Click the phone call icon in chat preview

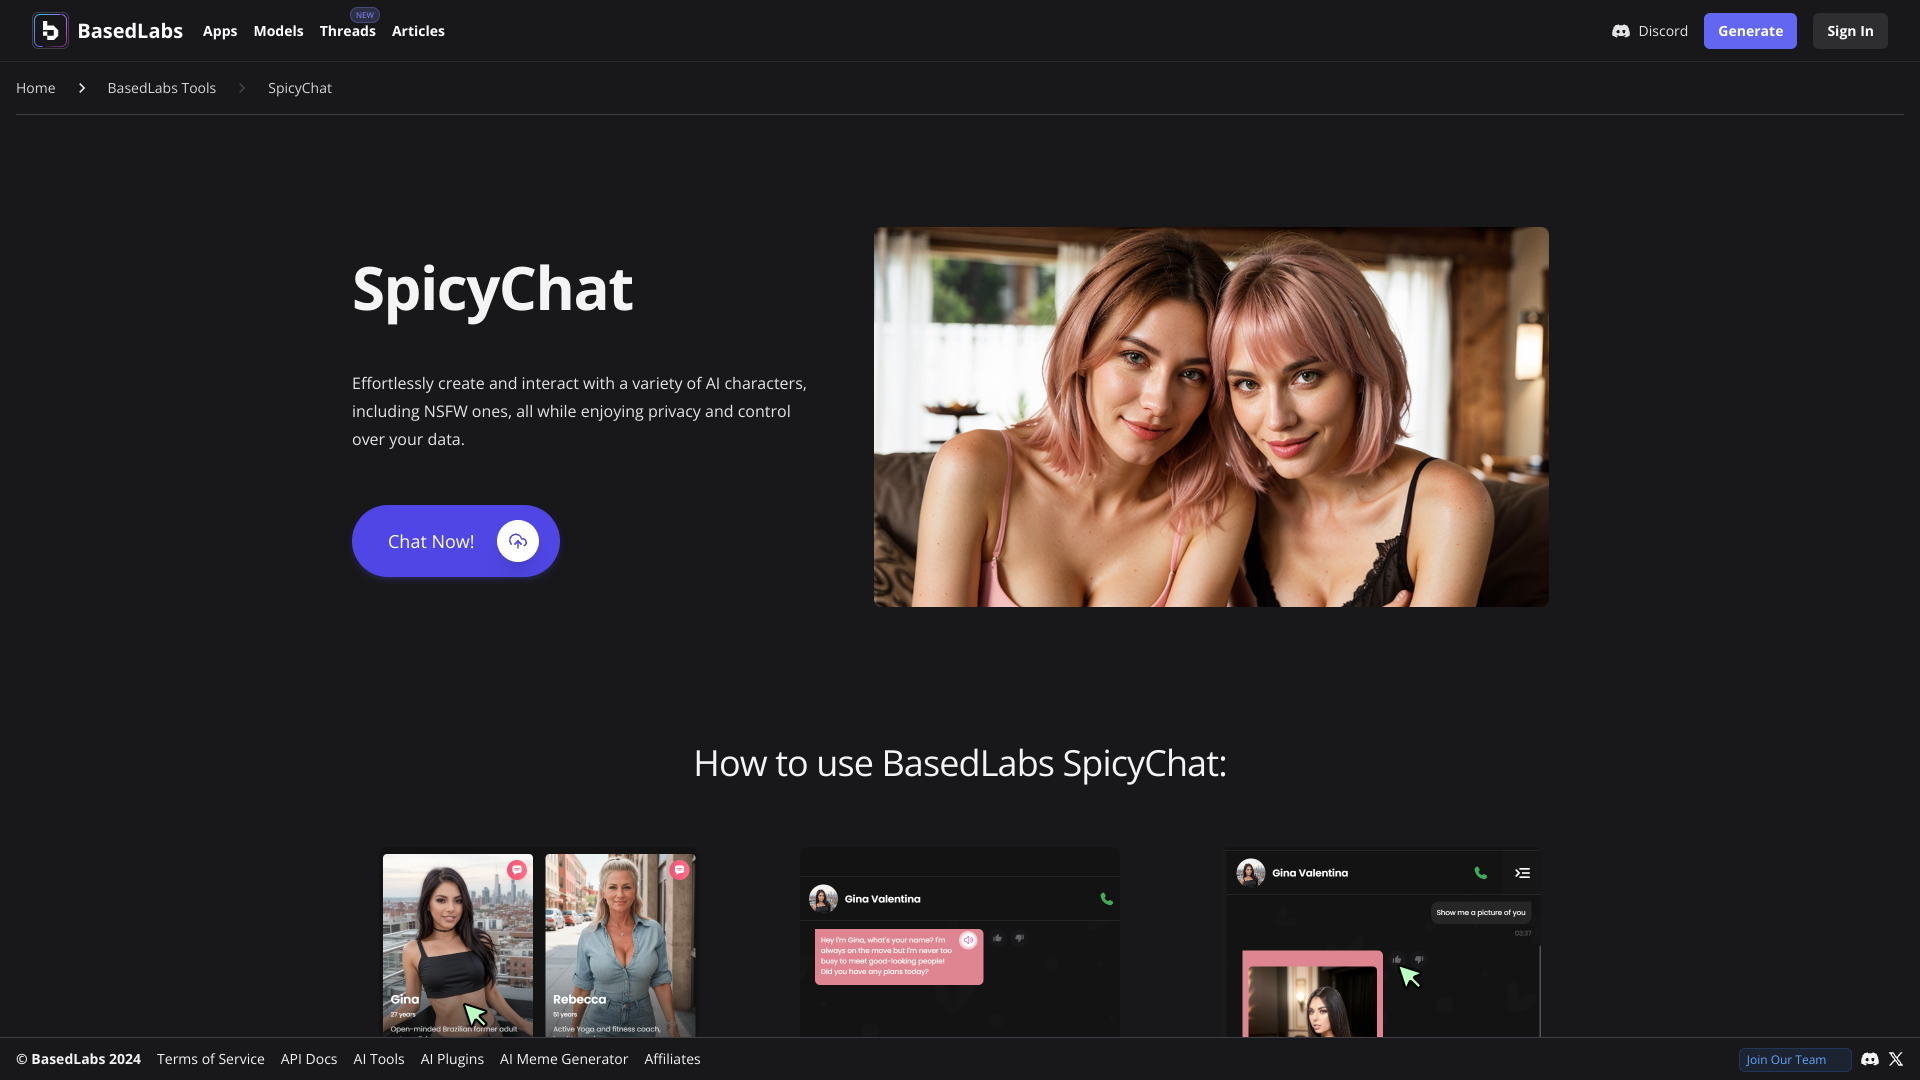[x=1106, y=898]
